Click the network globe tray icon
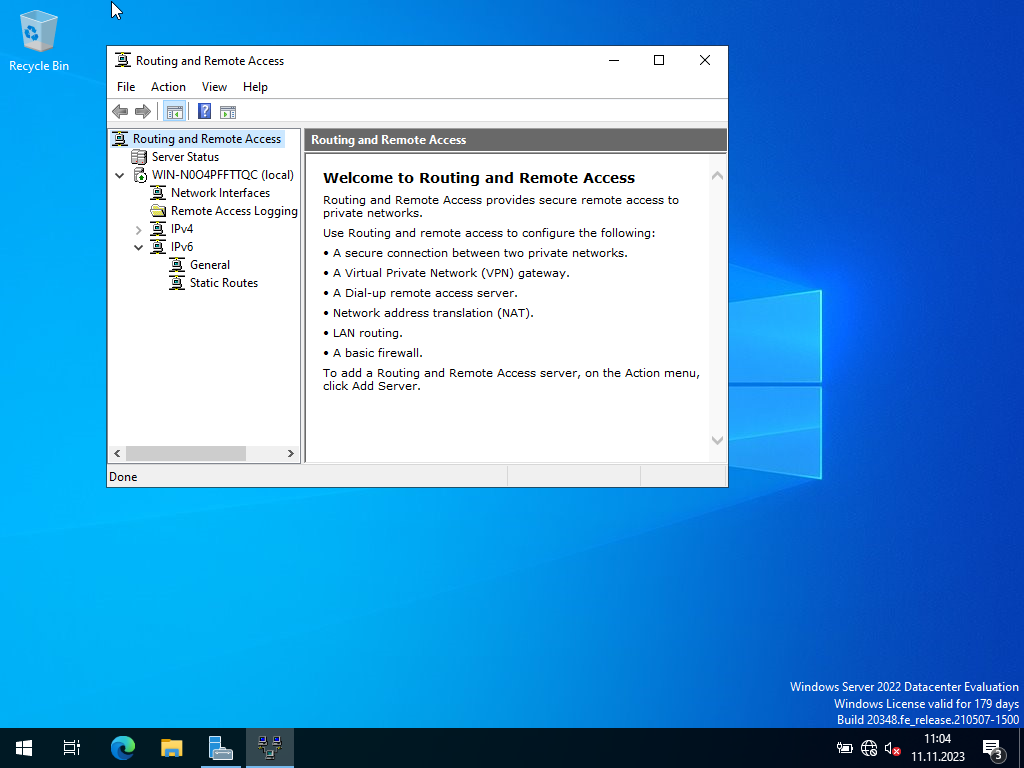Screen dimensions: 1024x768 point(869,748)
